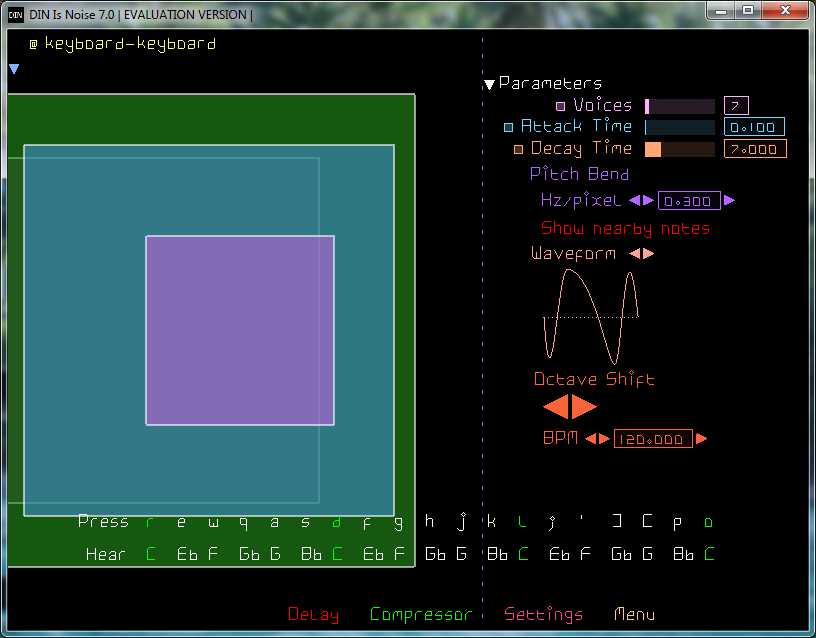Viewport: 816px width, 638px height.
Task: Expand the blue triangle below keyboard-keyboard
Action: point(14,69)
